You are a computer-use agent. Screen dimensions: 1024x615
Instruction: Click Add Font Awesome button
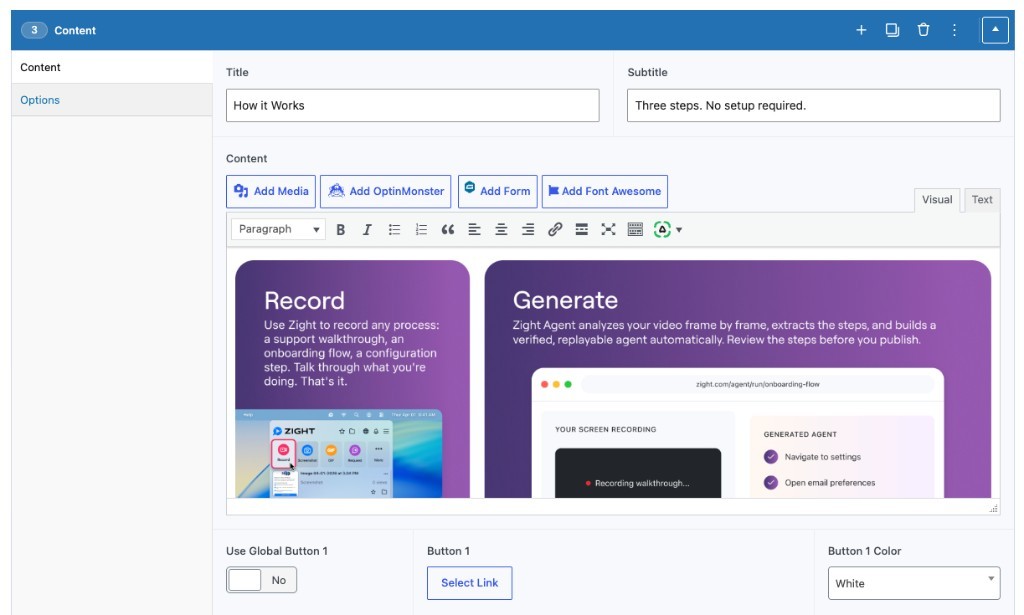[605, 191]
